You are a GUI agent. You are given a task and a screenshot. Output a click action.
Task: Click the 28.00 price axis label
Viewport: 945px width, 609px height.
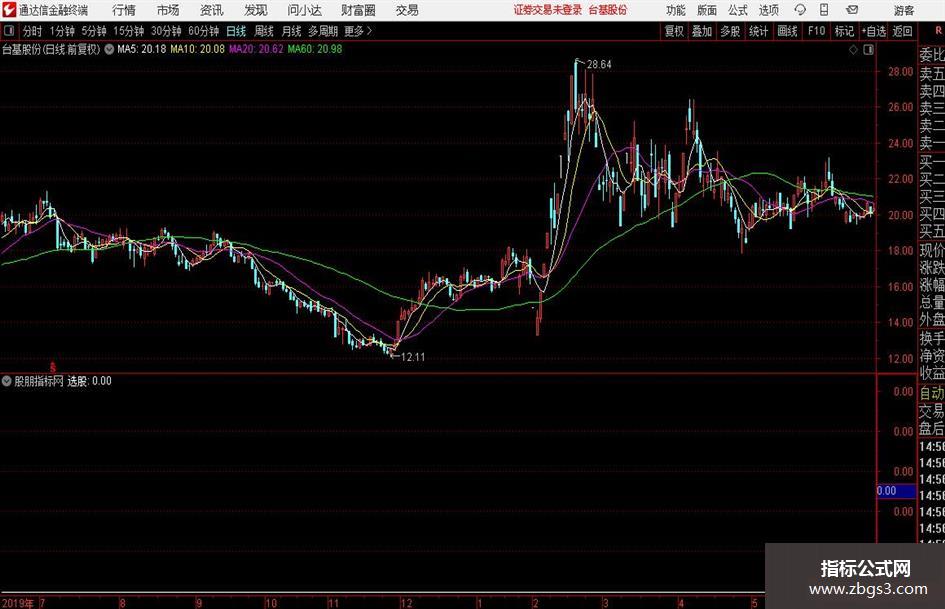[x=900, y=72]
